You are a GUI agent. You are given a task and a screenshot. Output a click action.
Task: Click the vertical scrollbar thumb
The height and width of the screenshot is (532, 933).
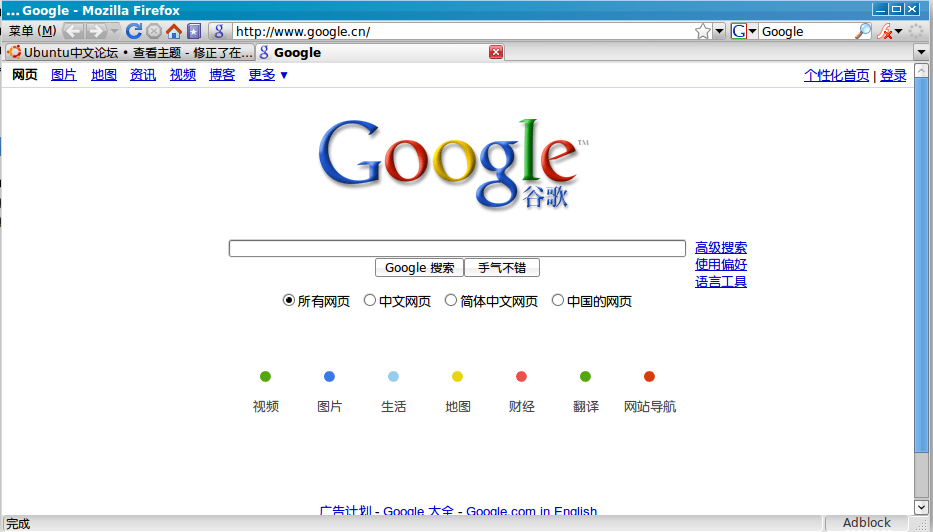click(x=921, y=264)
